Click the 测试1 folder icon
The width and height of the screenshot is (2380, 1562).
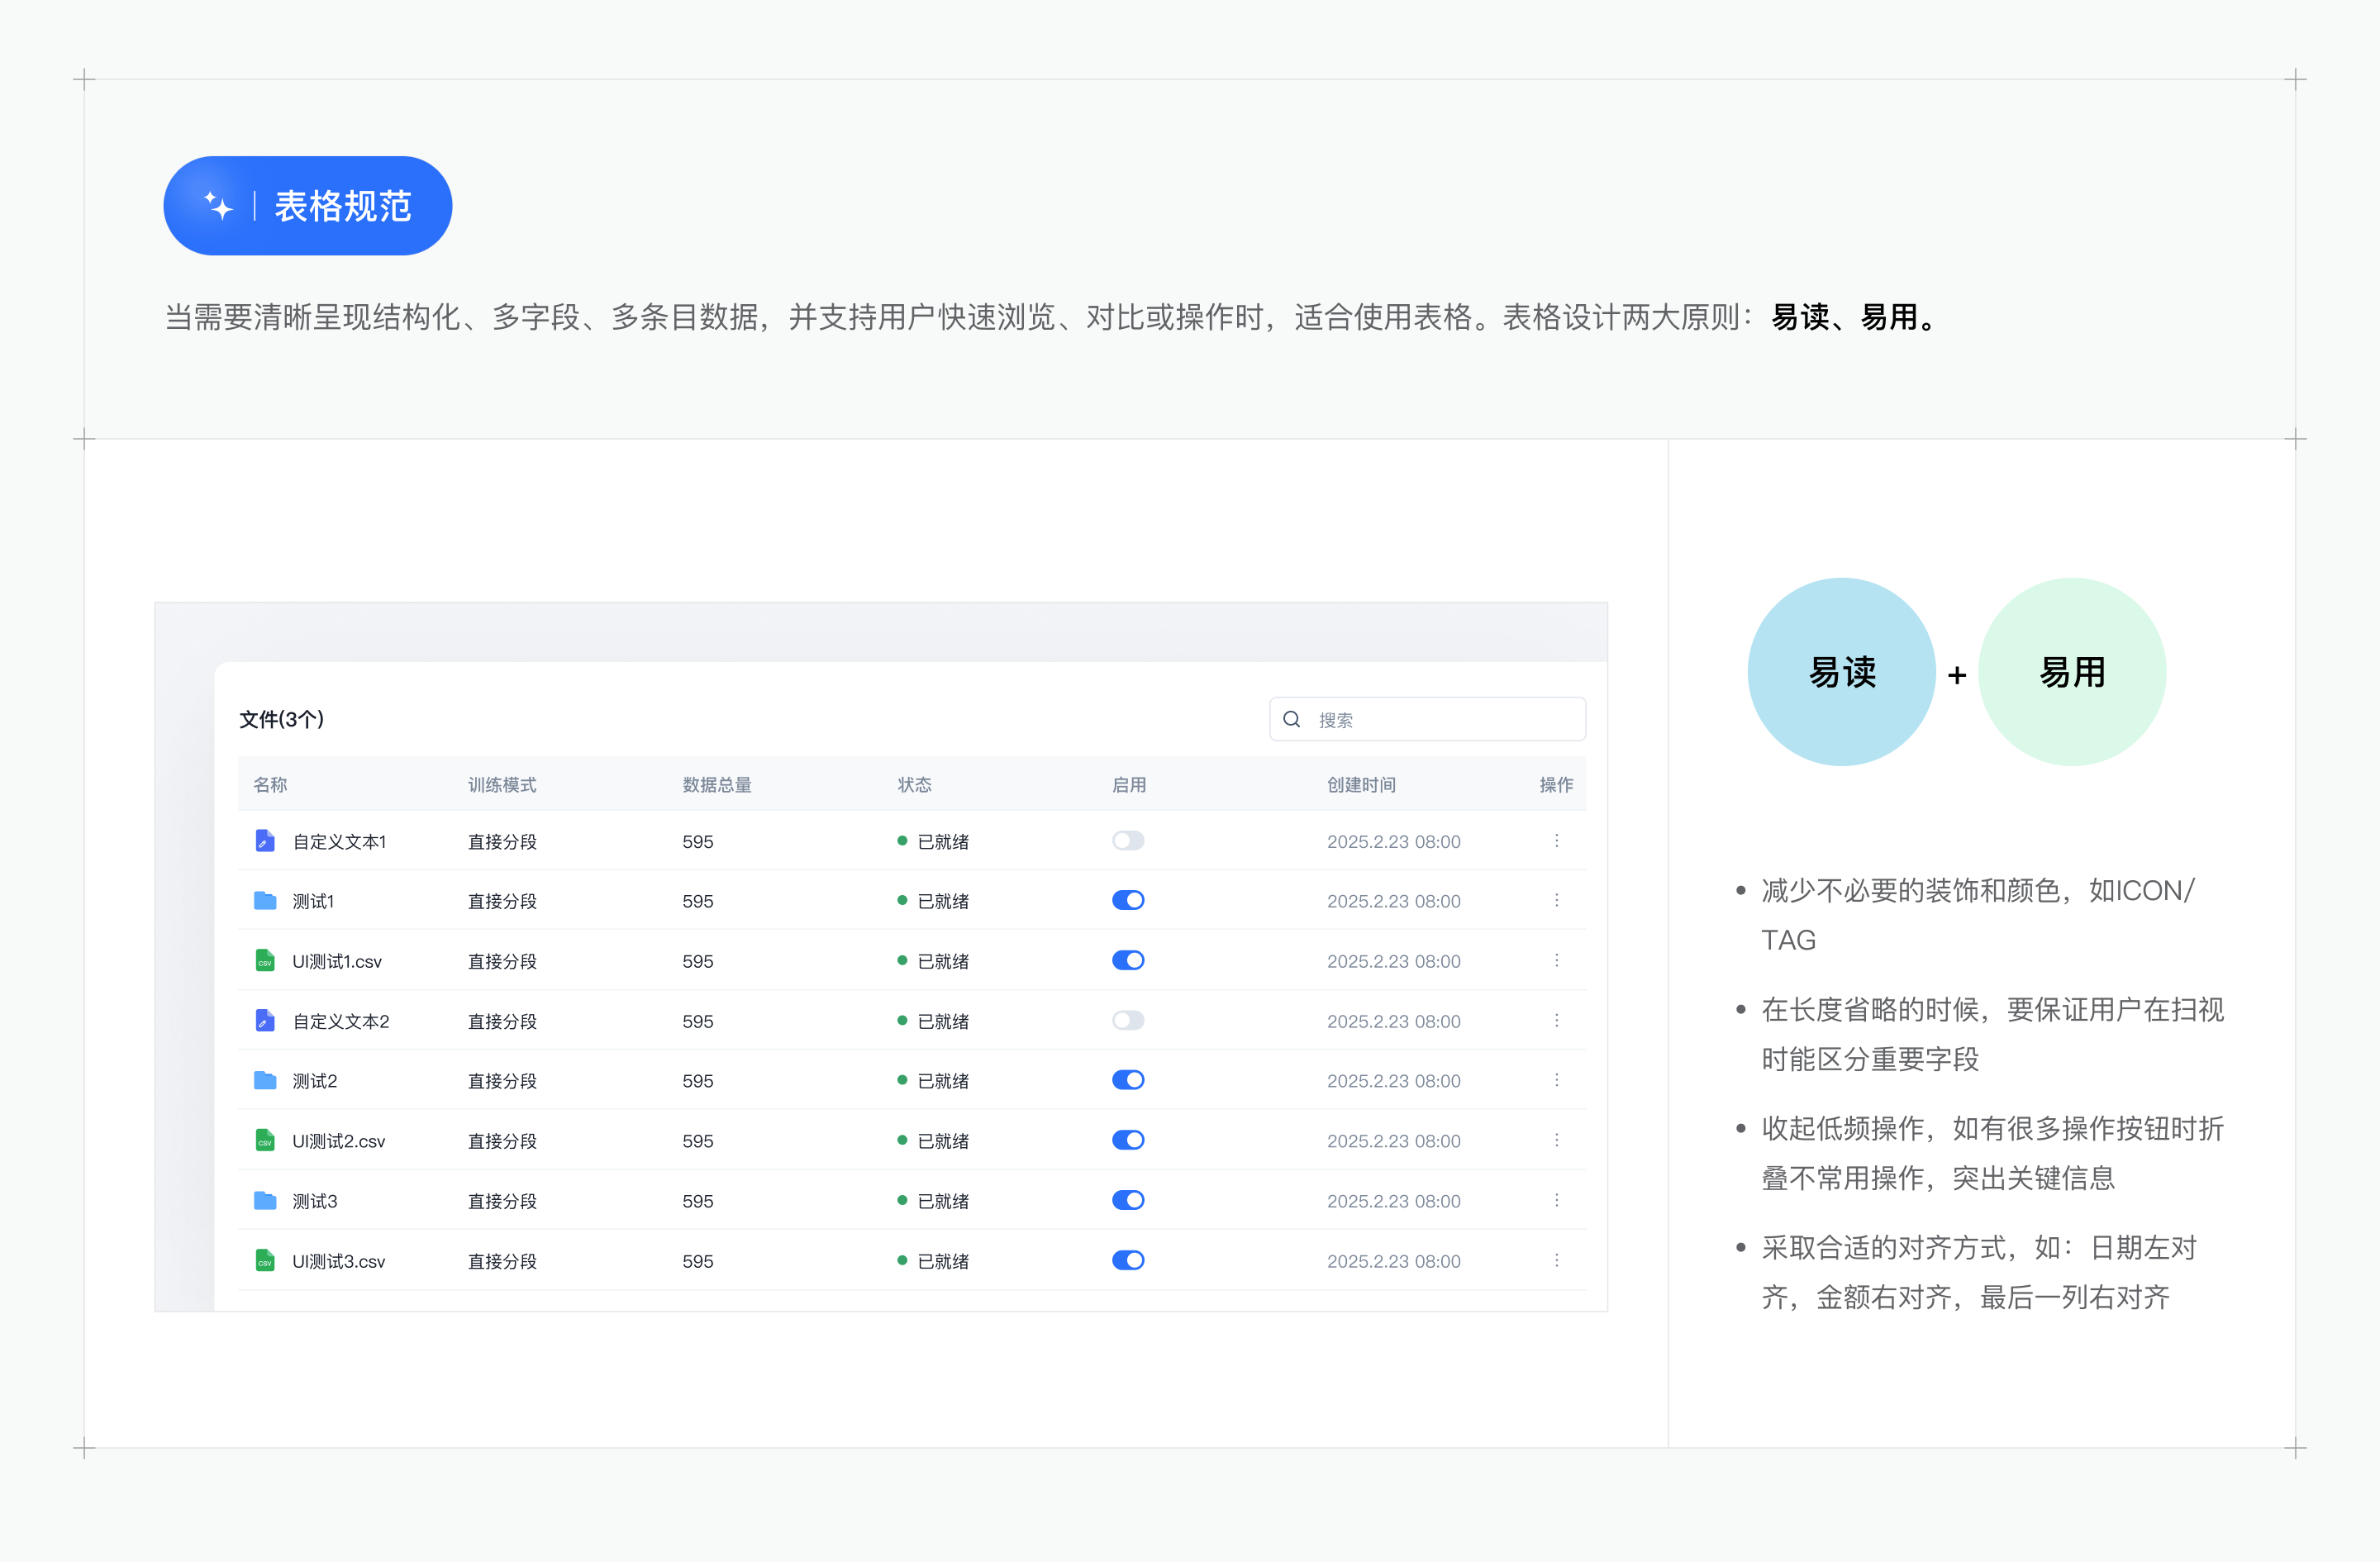[265, 901]
